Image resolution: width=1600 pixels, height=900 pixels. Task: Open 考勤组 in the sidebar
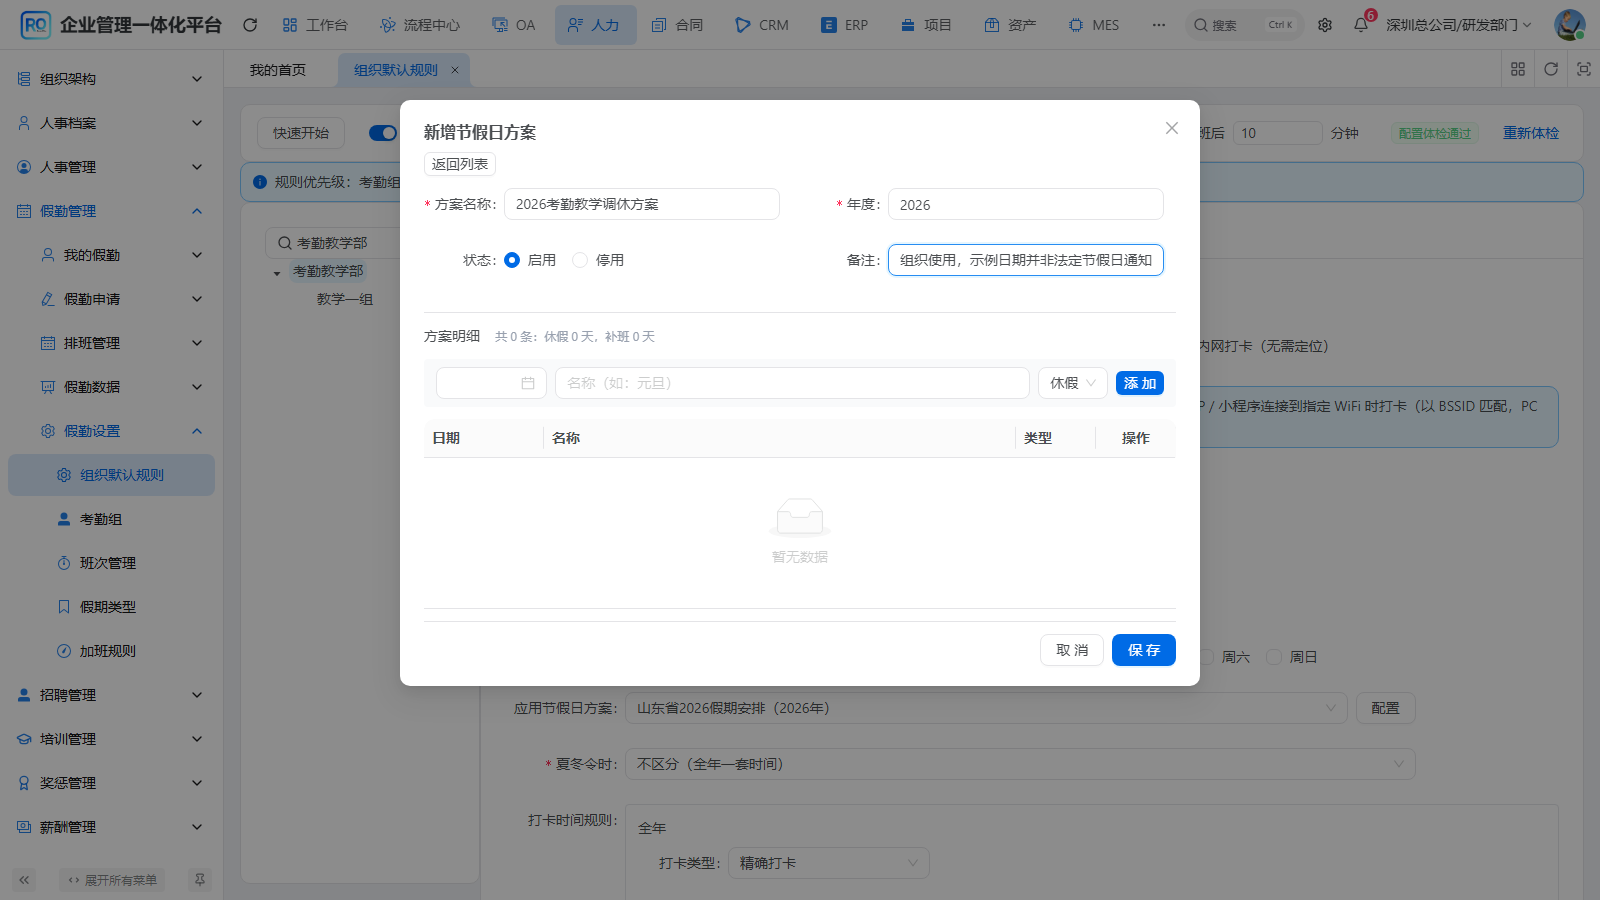pyautogui.click(x=111, y=519)
